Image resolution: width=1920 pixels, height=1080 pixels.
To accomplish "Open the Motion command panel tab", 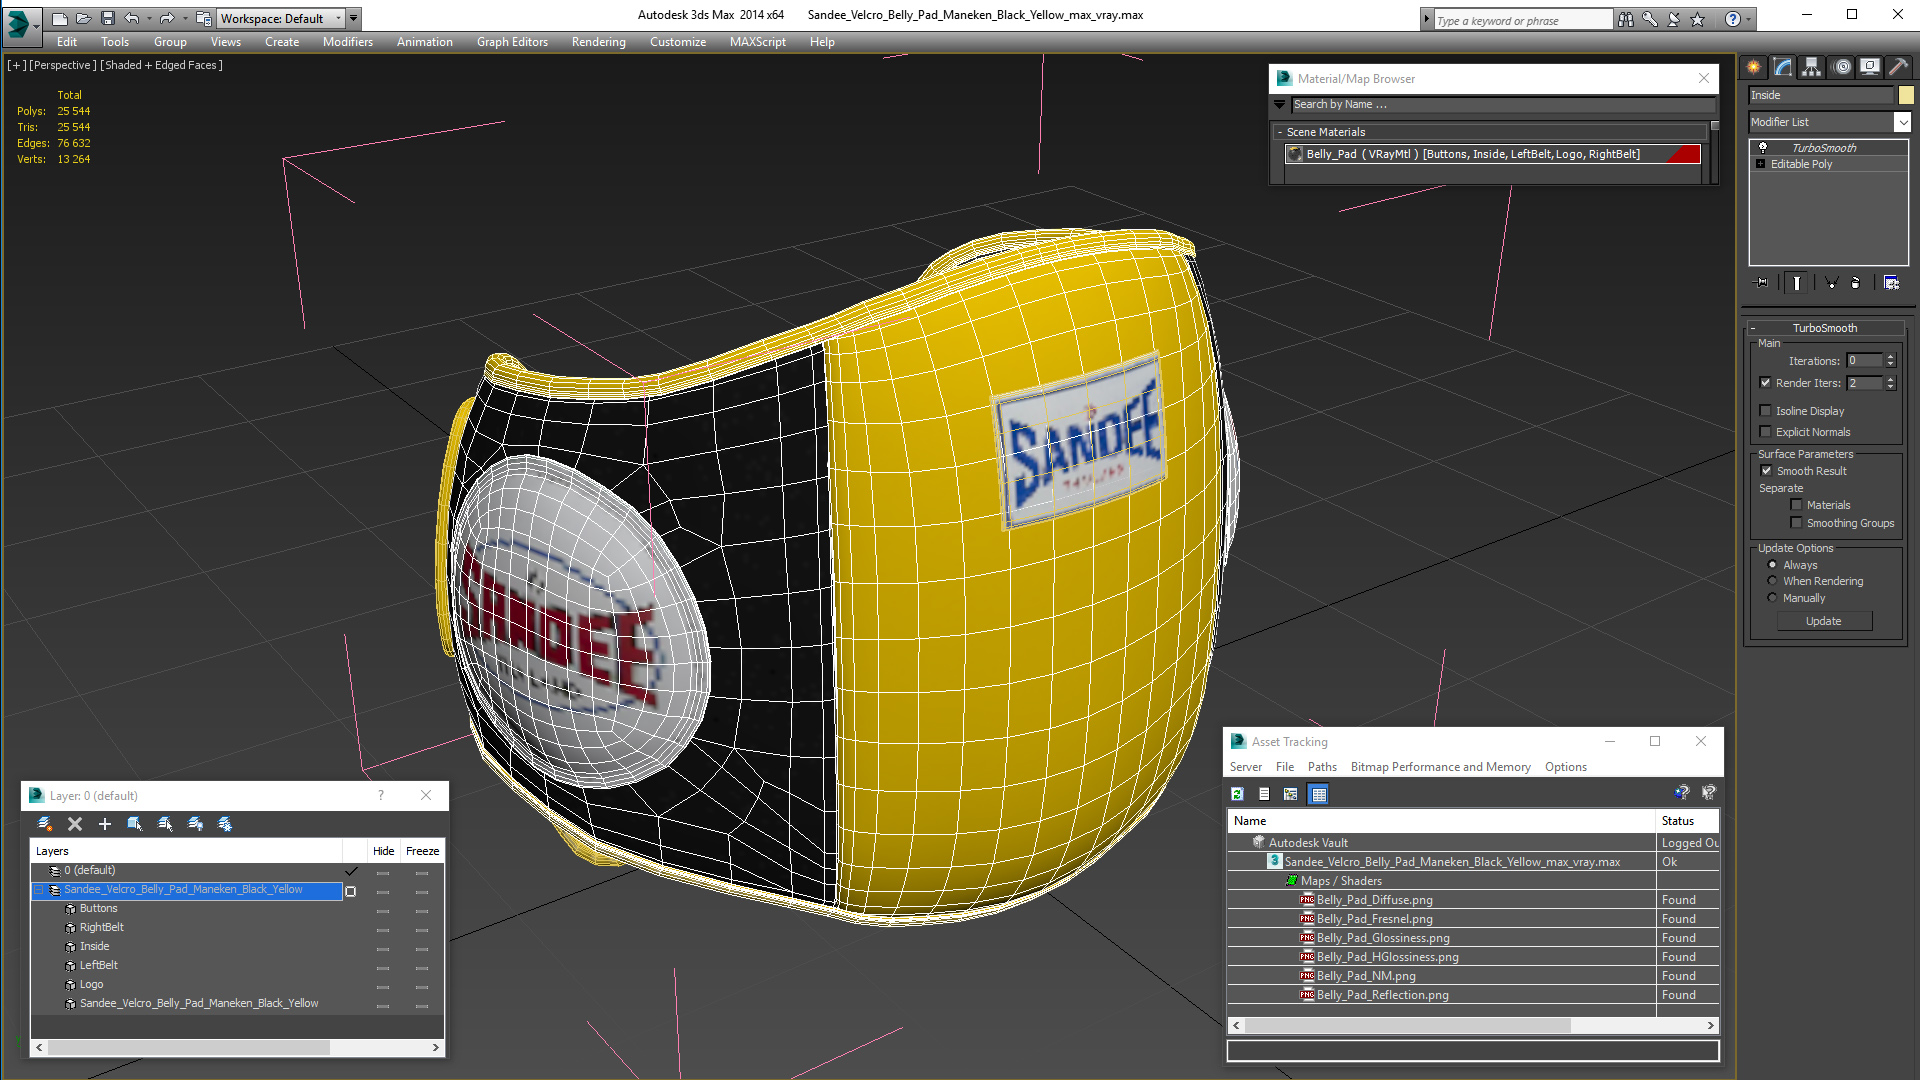I will 1841,67.
